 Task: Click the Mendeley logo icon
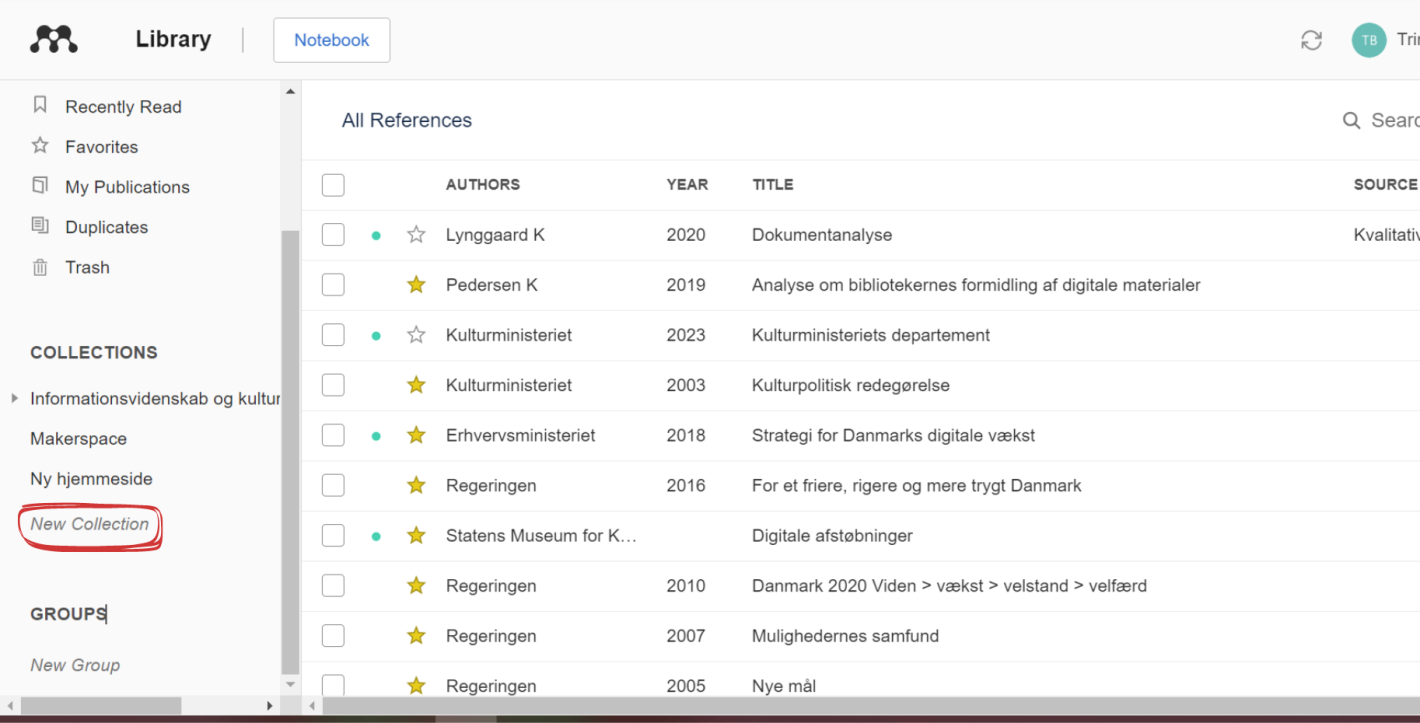(x=54, y=40)
